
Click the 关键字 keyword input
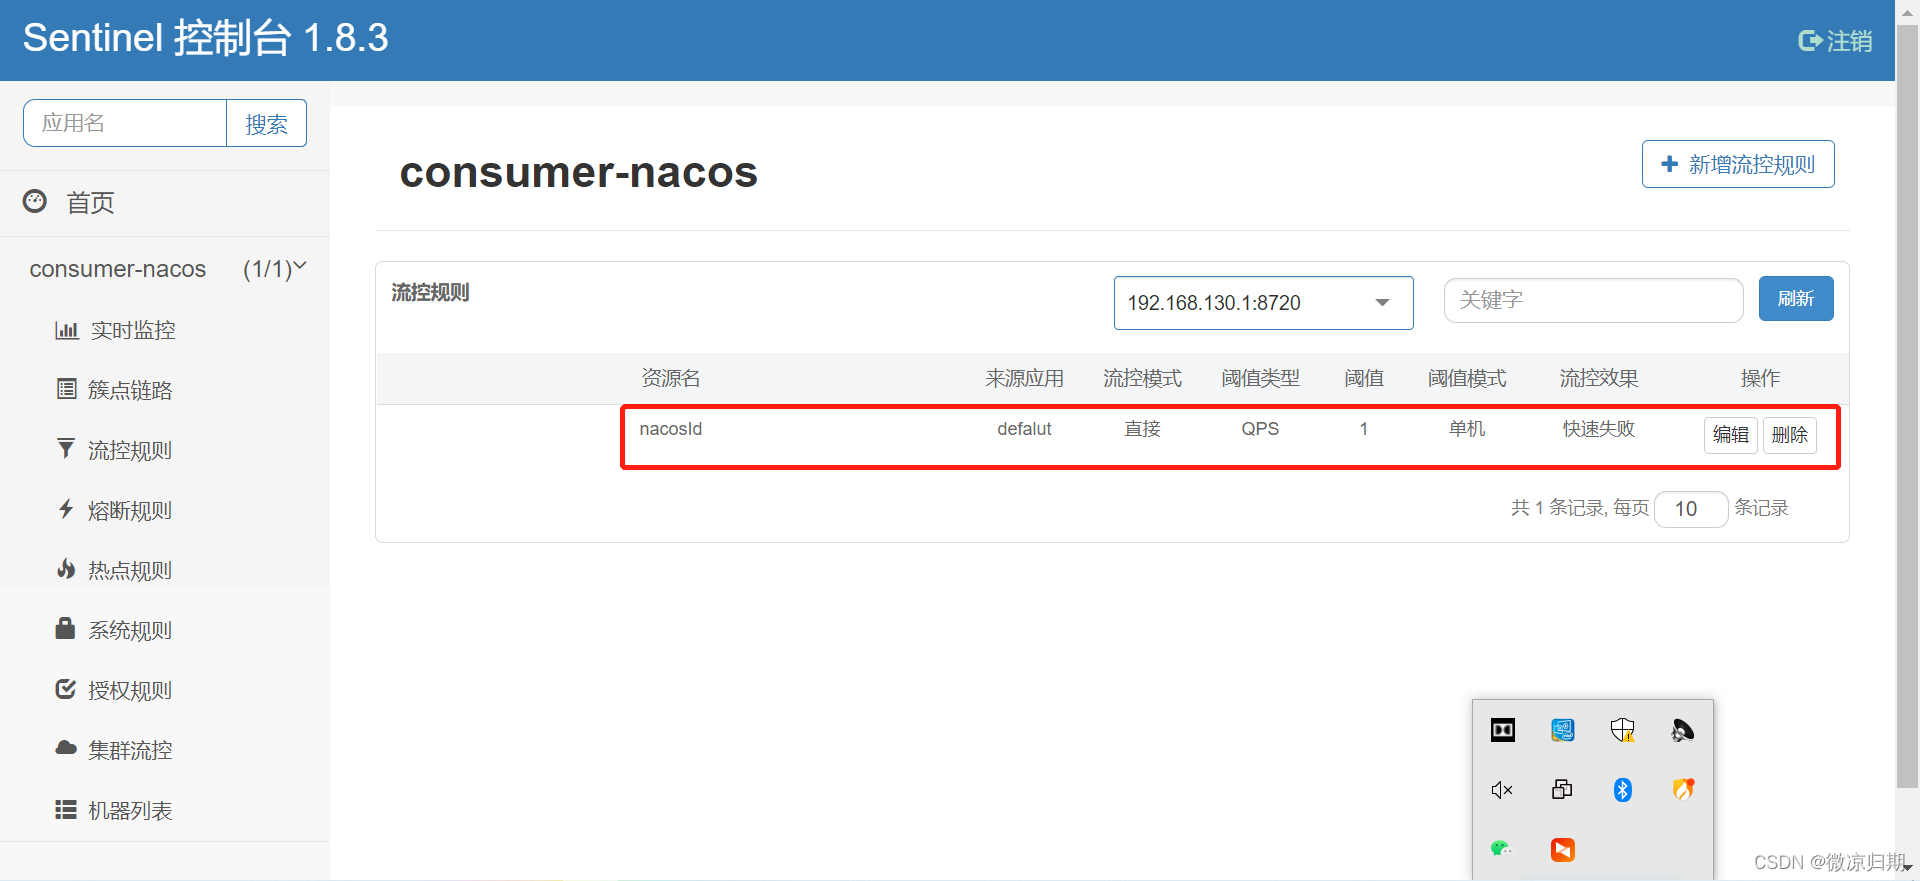tap(1594, 300)
